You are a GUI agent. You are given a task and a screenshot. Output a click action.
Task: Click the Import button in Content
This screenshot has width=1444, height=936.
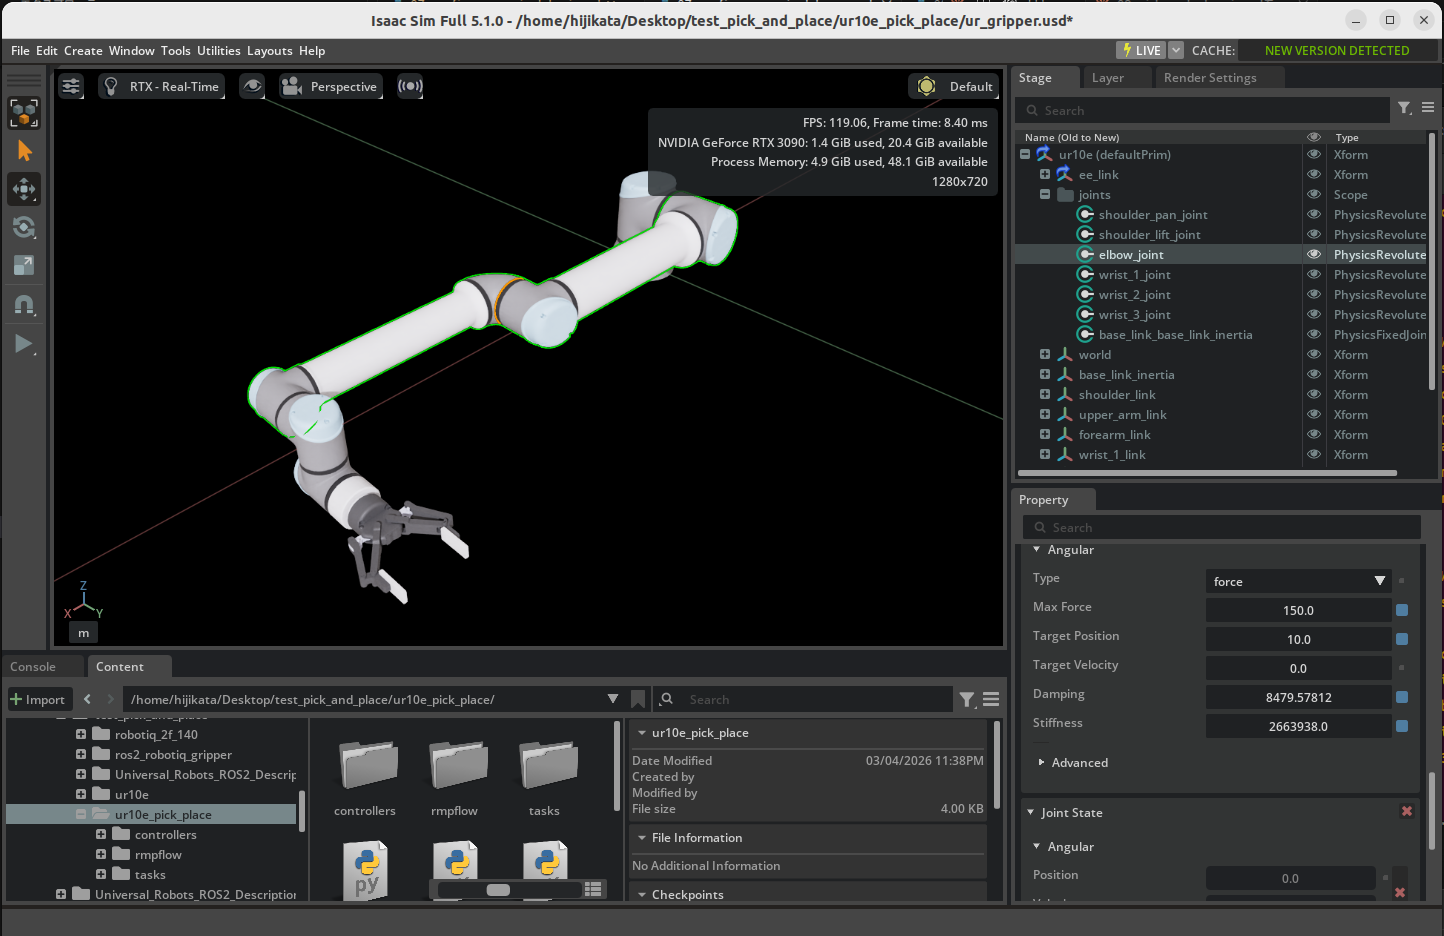point(37,699)
